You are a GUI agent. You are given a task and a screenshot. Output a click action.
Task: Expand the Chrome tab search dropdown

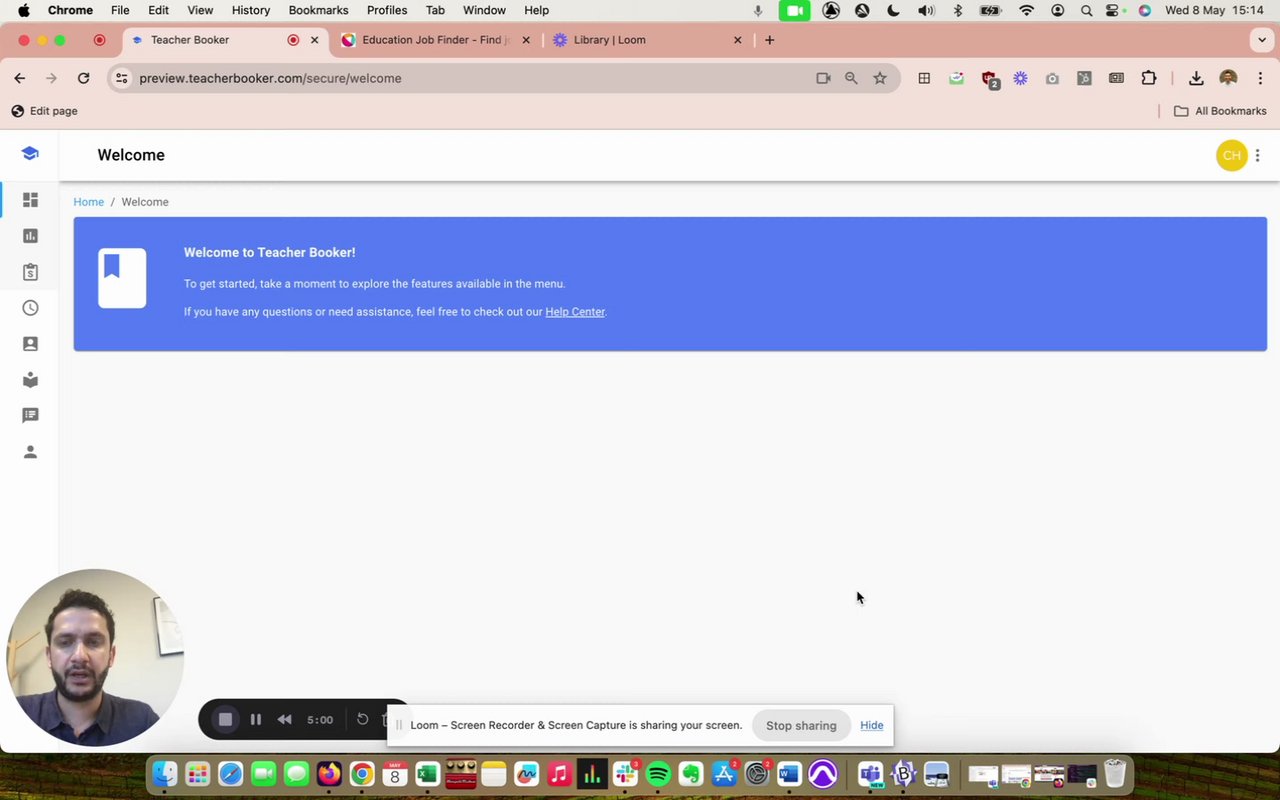coord(1262,40)
